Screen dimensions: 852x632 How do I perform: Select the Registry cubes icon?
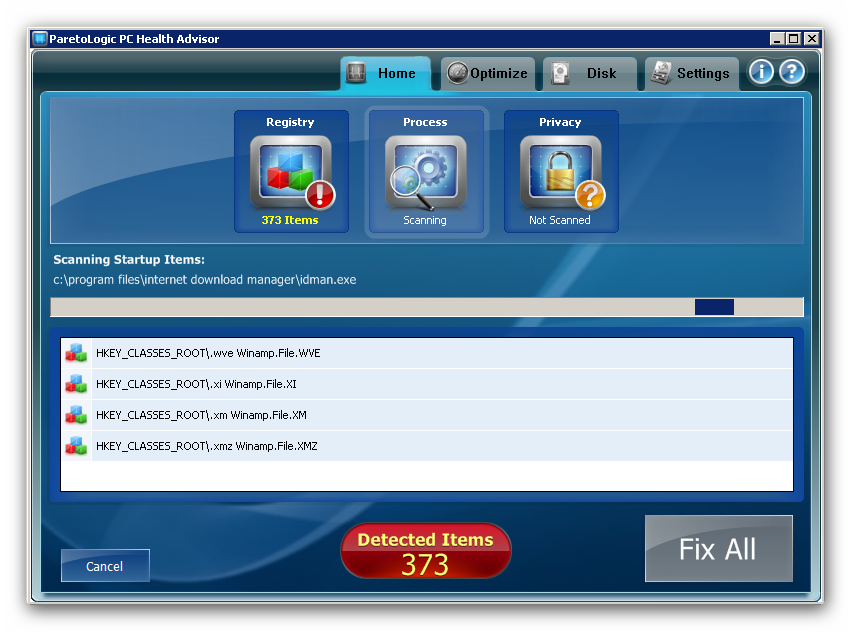point(291,171)
